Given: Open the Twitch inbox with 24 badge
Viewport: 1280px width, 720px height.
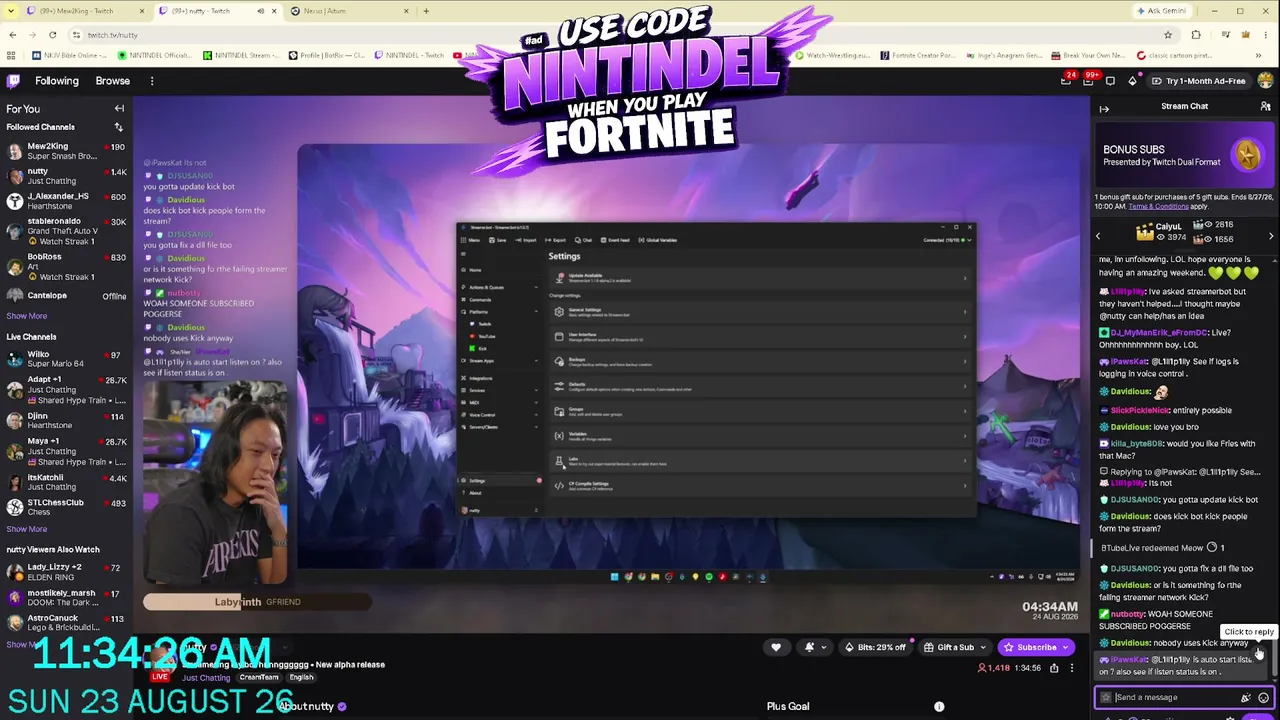Looking at the screenshot, I should click(x=1066, y=81).
